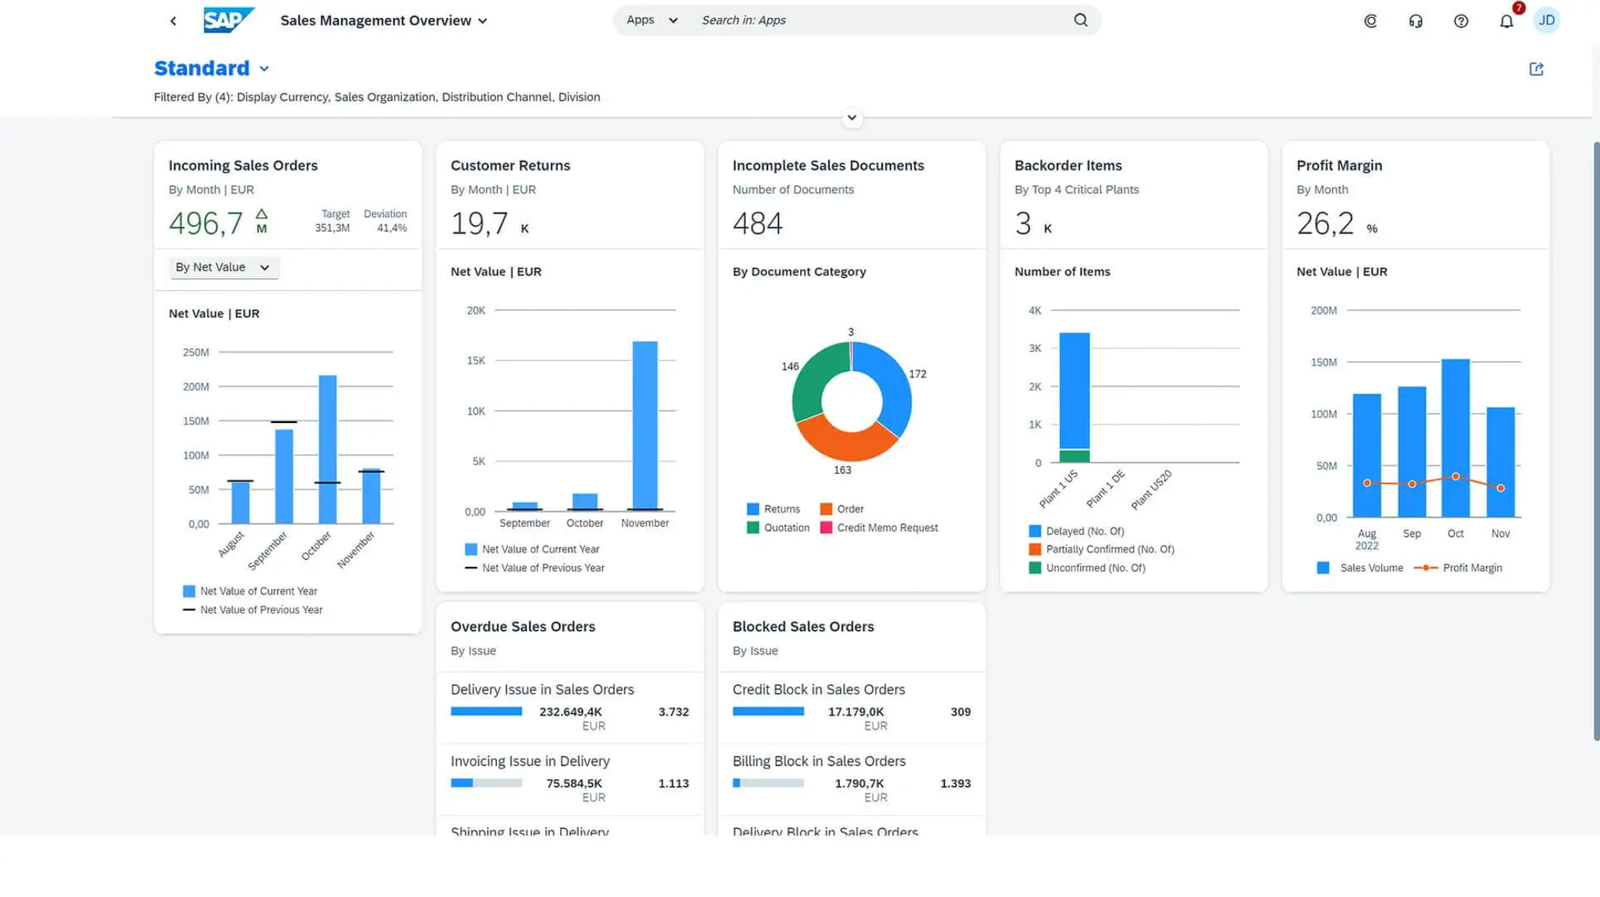Expand the Standard view variant menu

point(264,69)
